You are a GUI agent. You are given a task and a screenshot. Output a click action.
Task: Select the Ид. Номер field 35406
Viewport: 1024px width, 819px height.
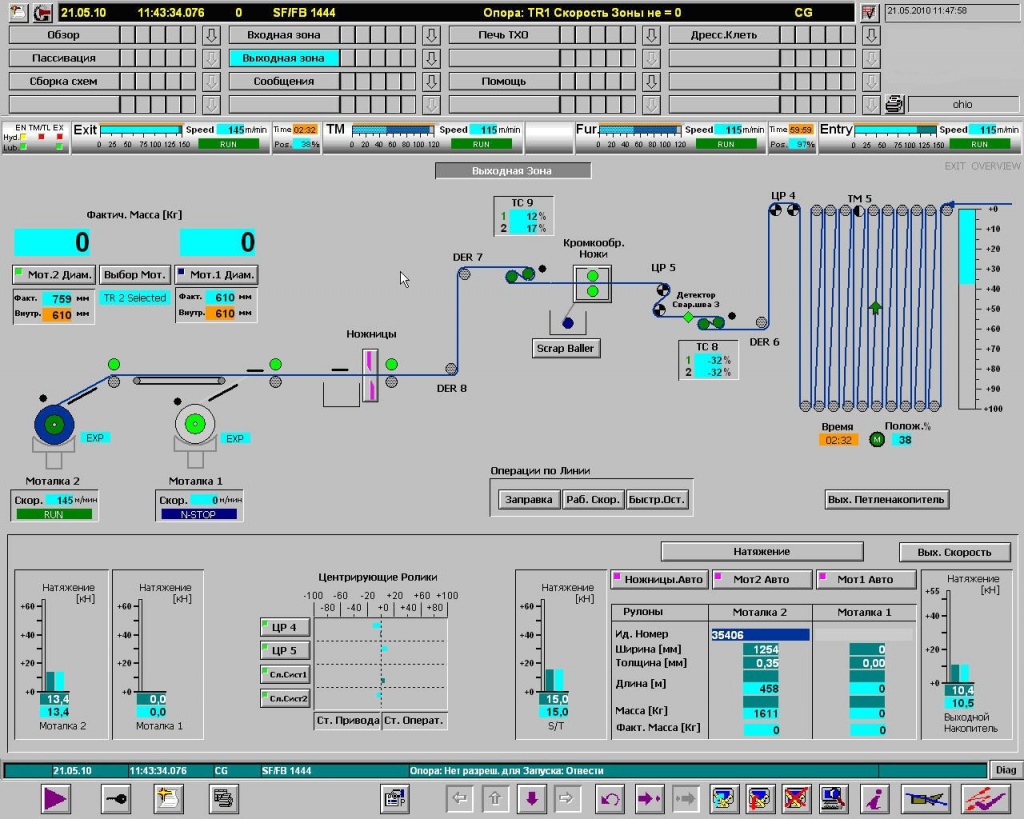click(x=759, y=634)
